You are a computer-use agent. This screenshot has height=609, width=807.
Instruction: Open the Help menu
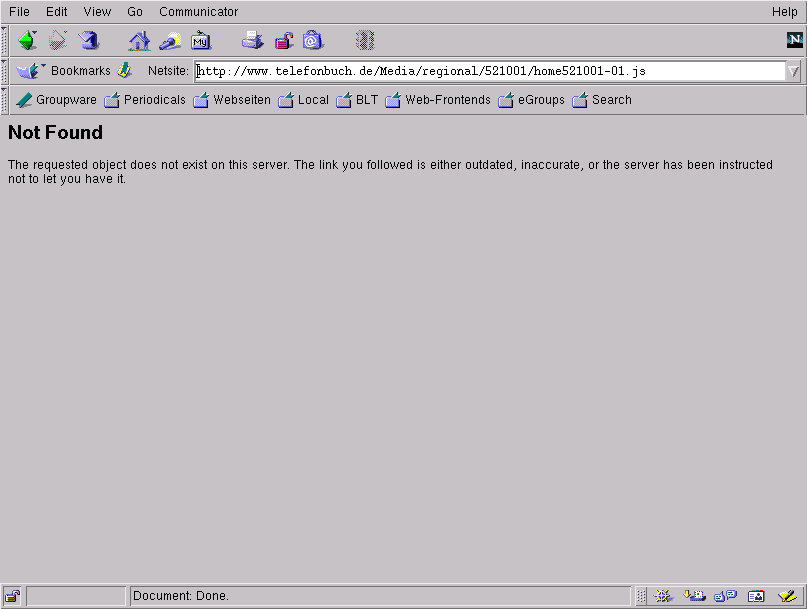click(784, 11)
